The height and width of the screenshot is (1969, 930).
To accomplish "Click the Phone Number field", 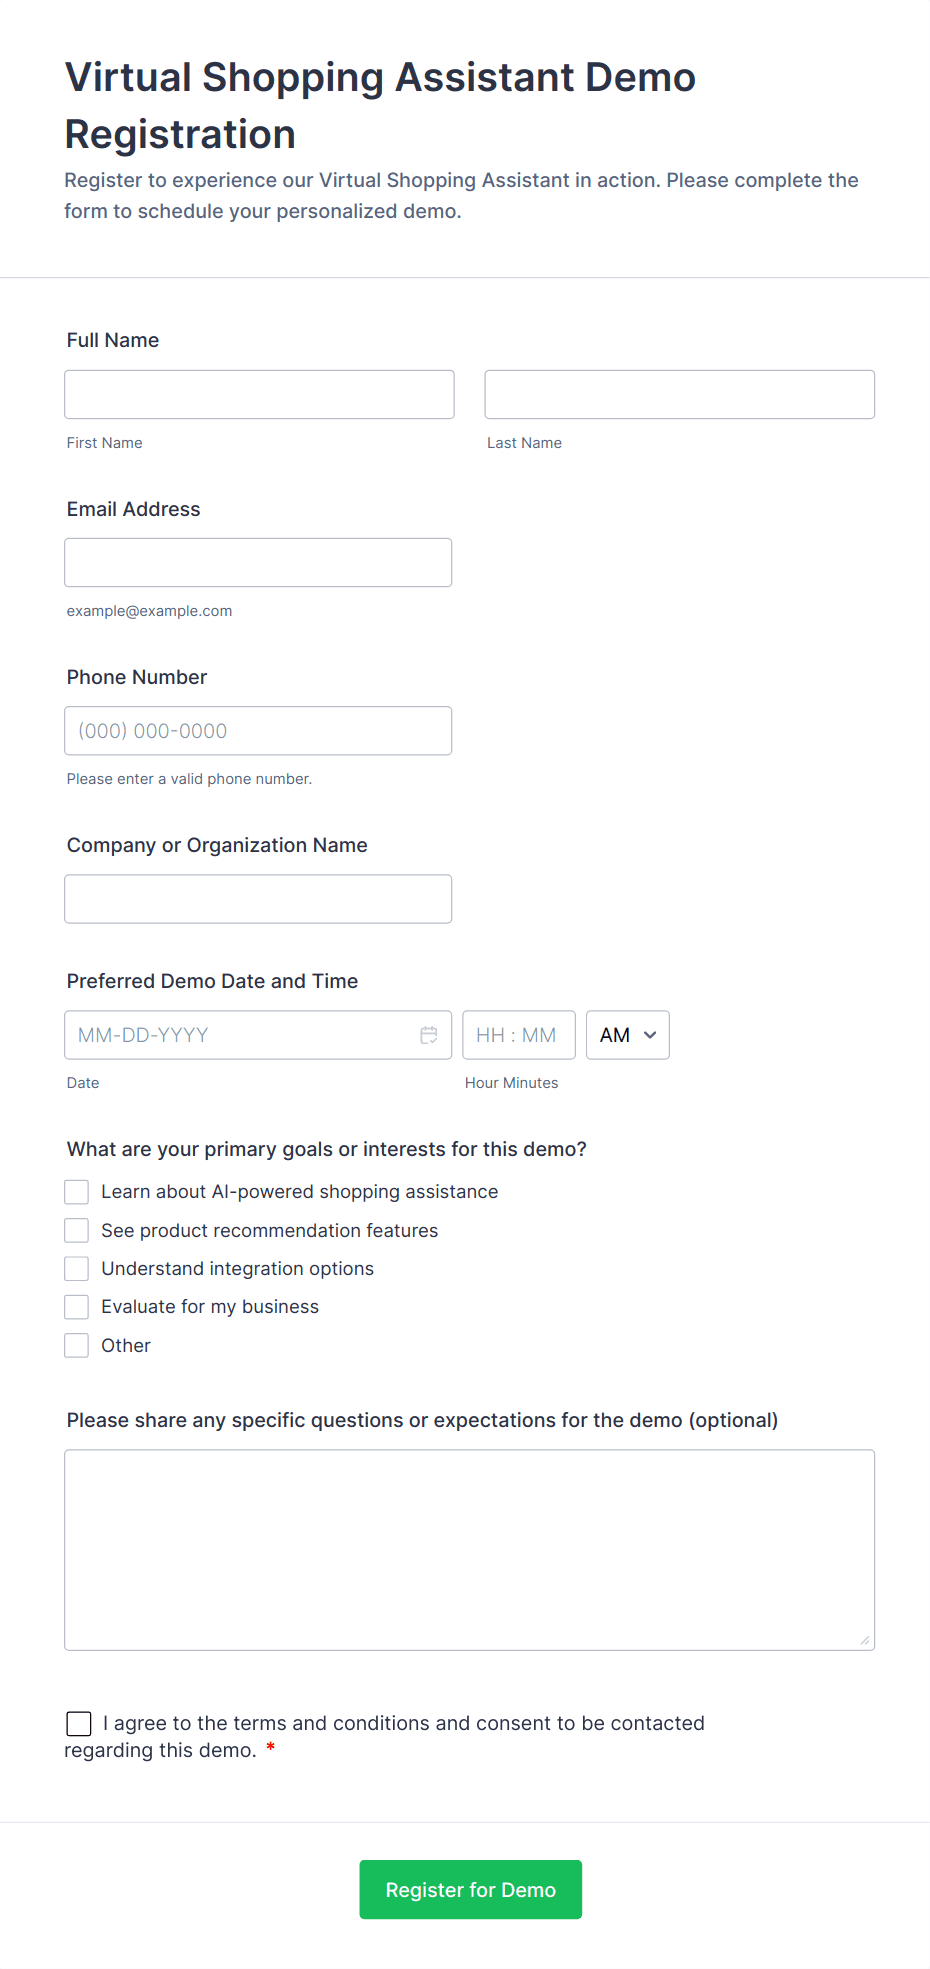I will pos(258,731).
